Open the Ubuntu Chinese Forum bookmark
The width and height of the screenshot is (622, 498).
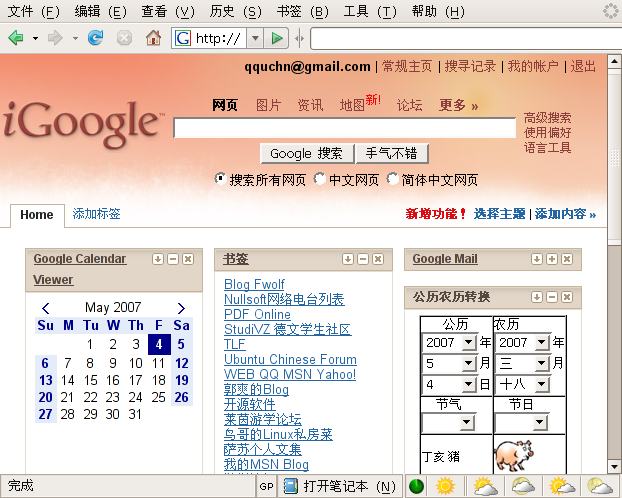(290, 359)
